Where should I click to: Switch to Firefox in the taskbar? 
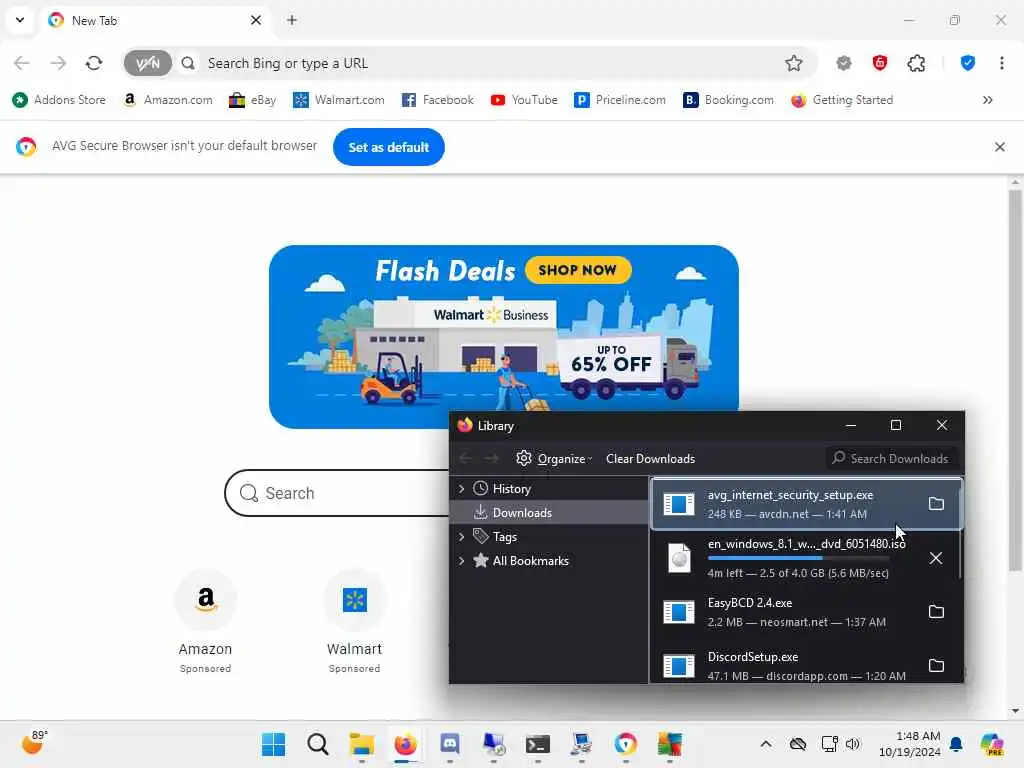(x=406, y=744)
